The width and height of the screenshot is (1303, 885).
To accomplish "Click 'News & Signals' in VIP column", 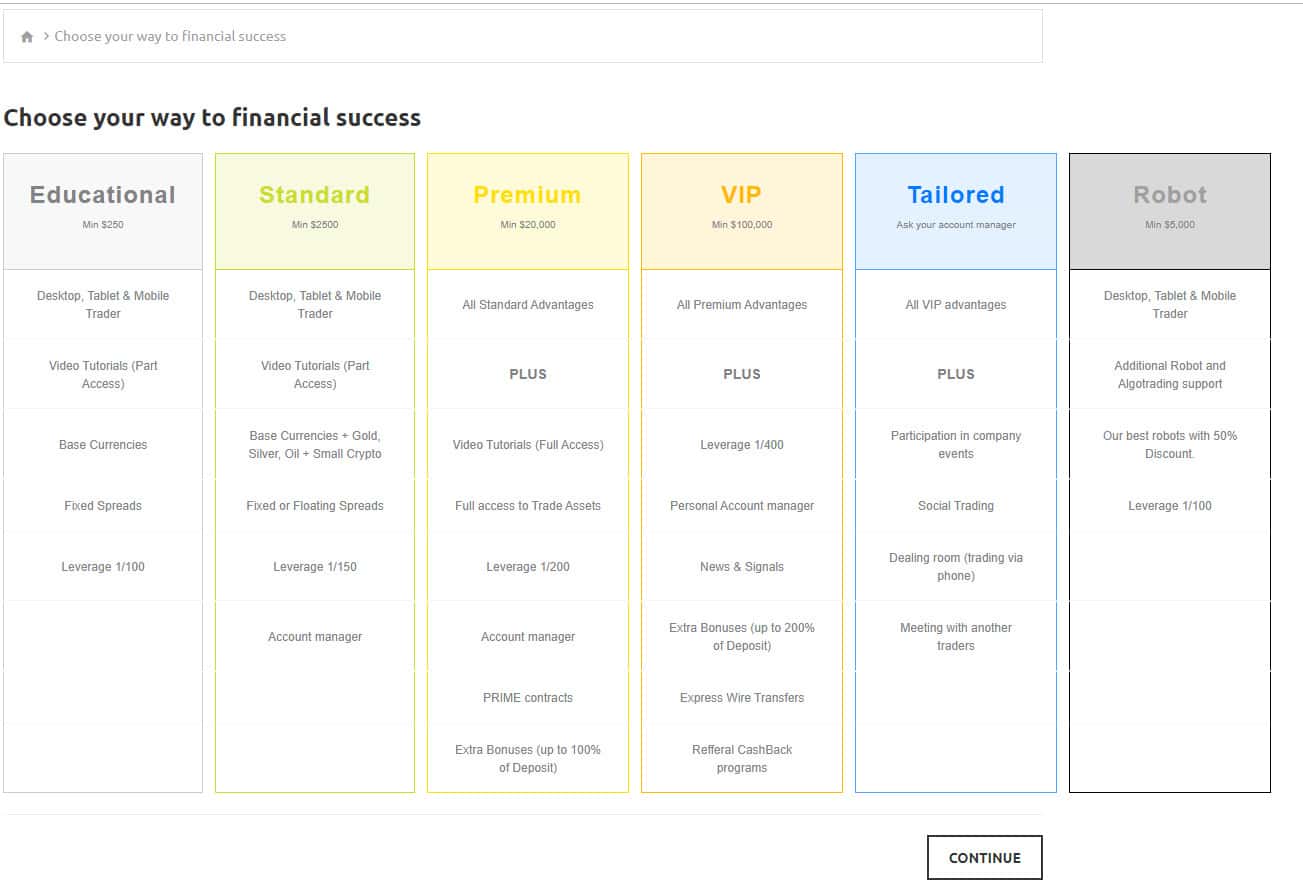I will [742, 567].
